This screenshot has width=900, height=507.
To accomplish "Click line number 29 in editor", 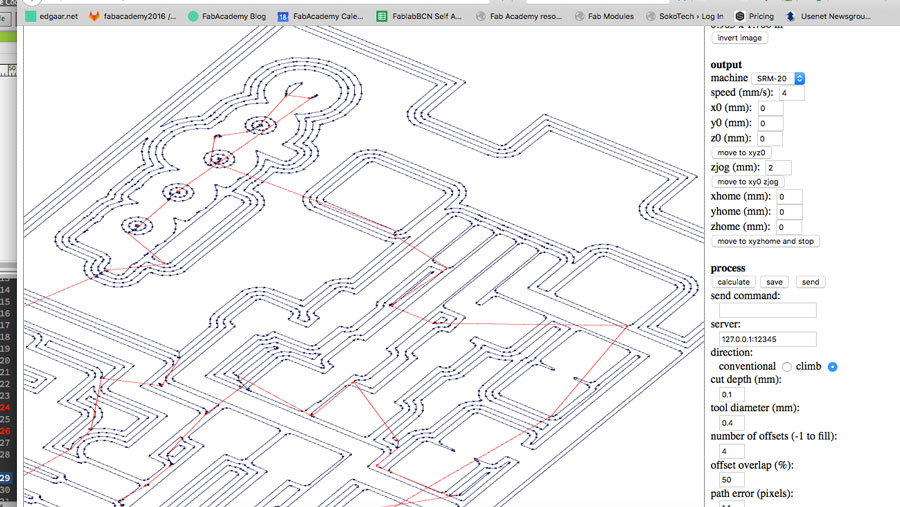I will coord(5,478).
